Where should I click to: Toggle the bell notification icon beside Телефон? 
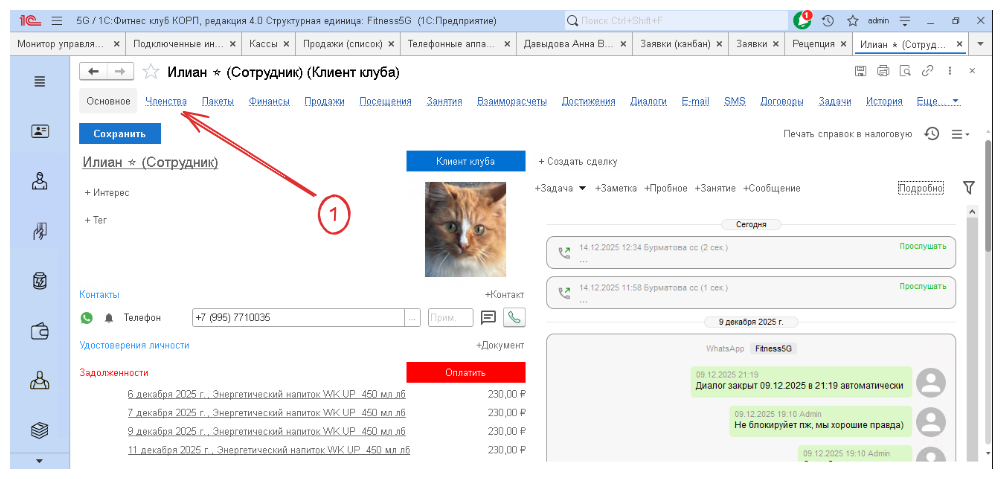109,318
